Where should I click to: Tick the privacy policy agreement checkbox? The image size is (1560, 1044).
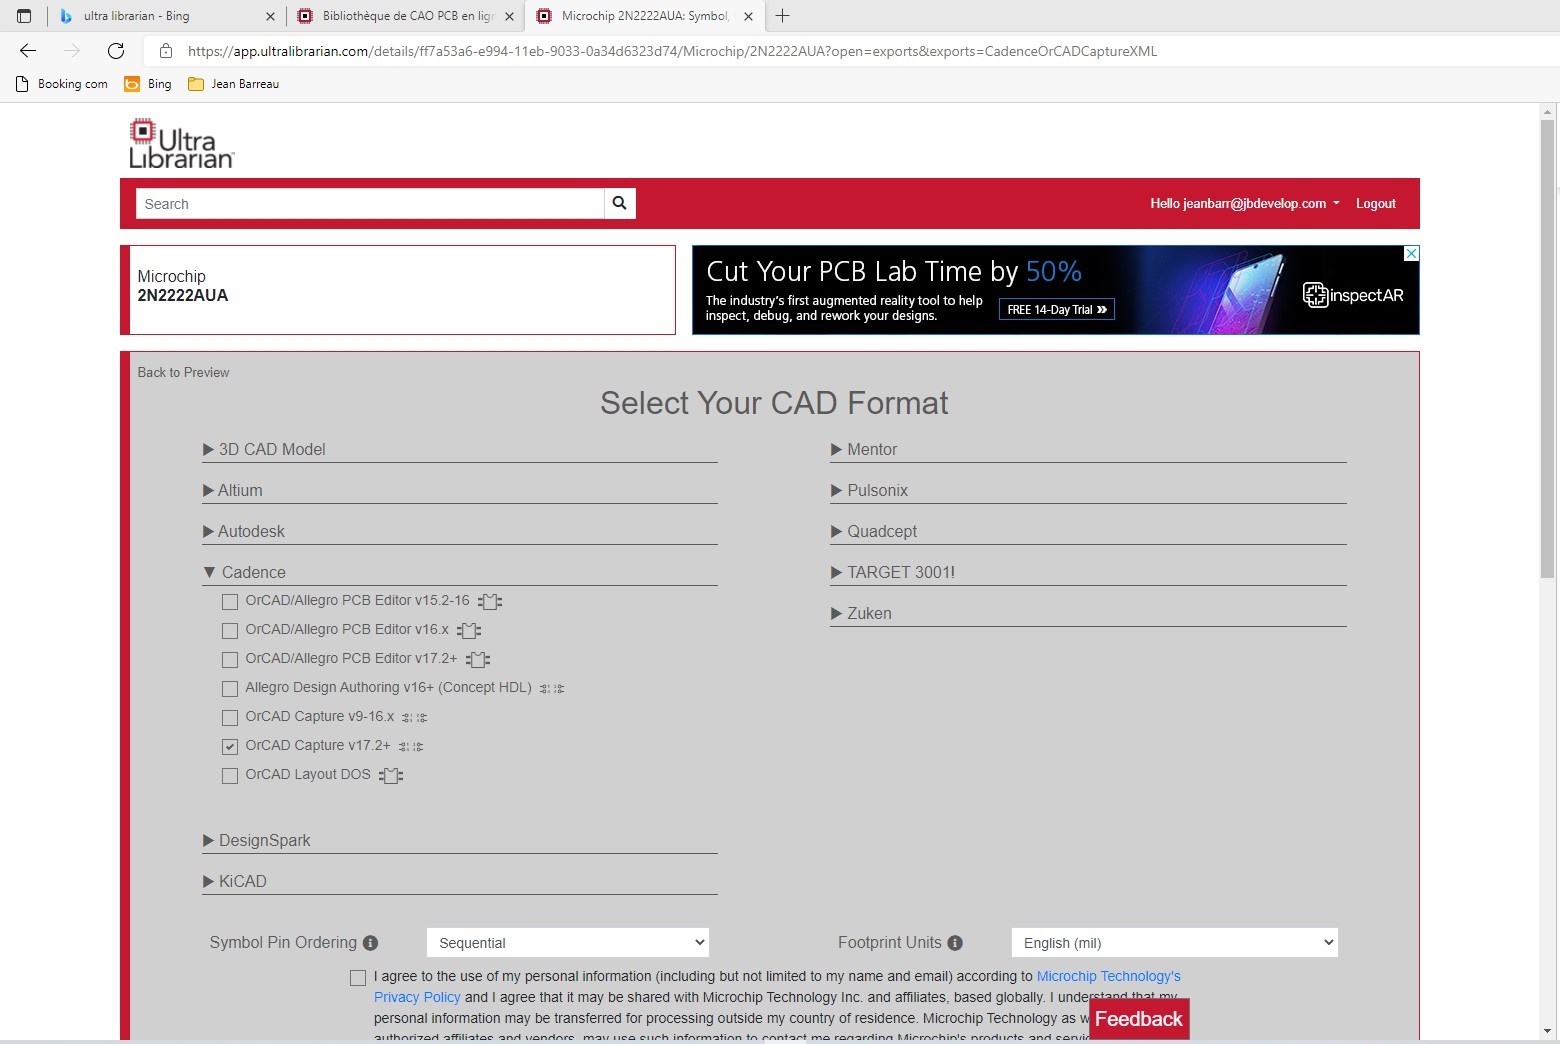[358, 978]
